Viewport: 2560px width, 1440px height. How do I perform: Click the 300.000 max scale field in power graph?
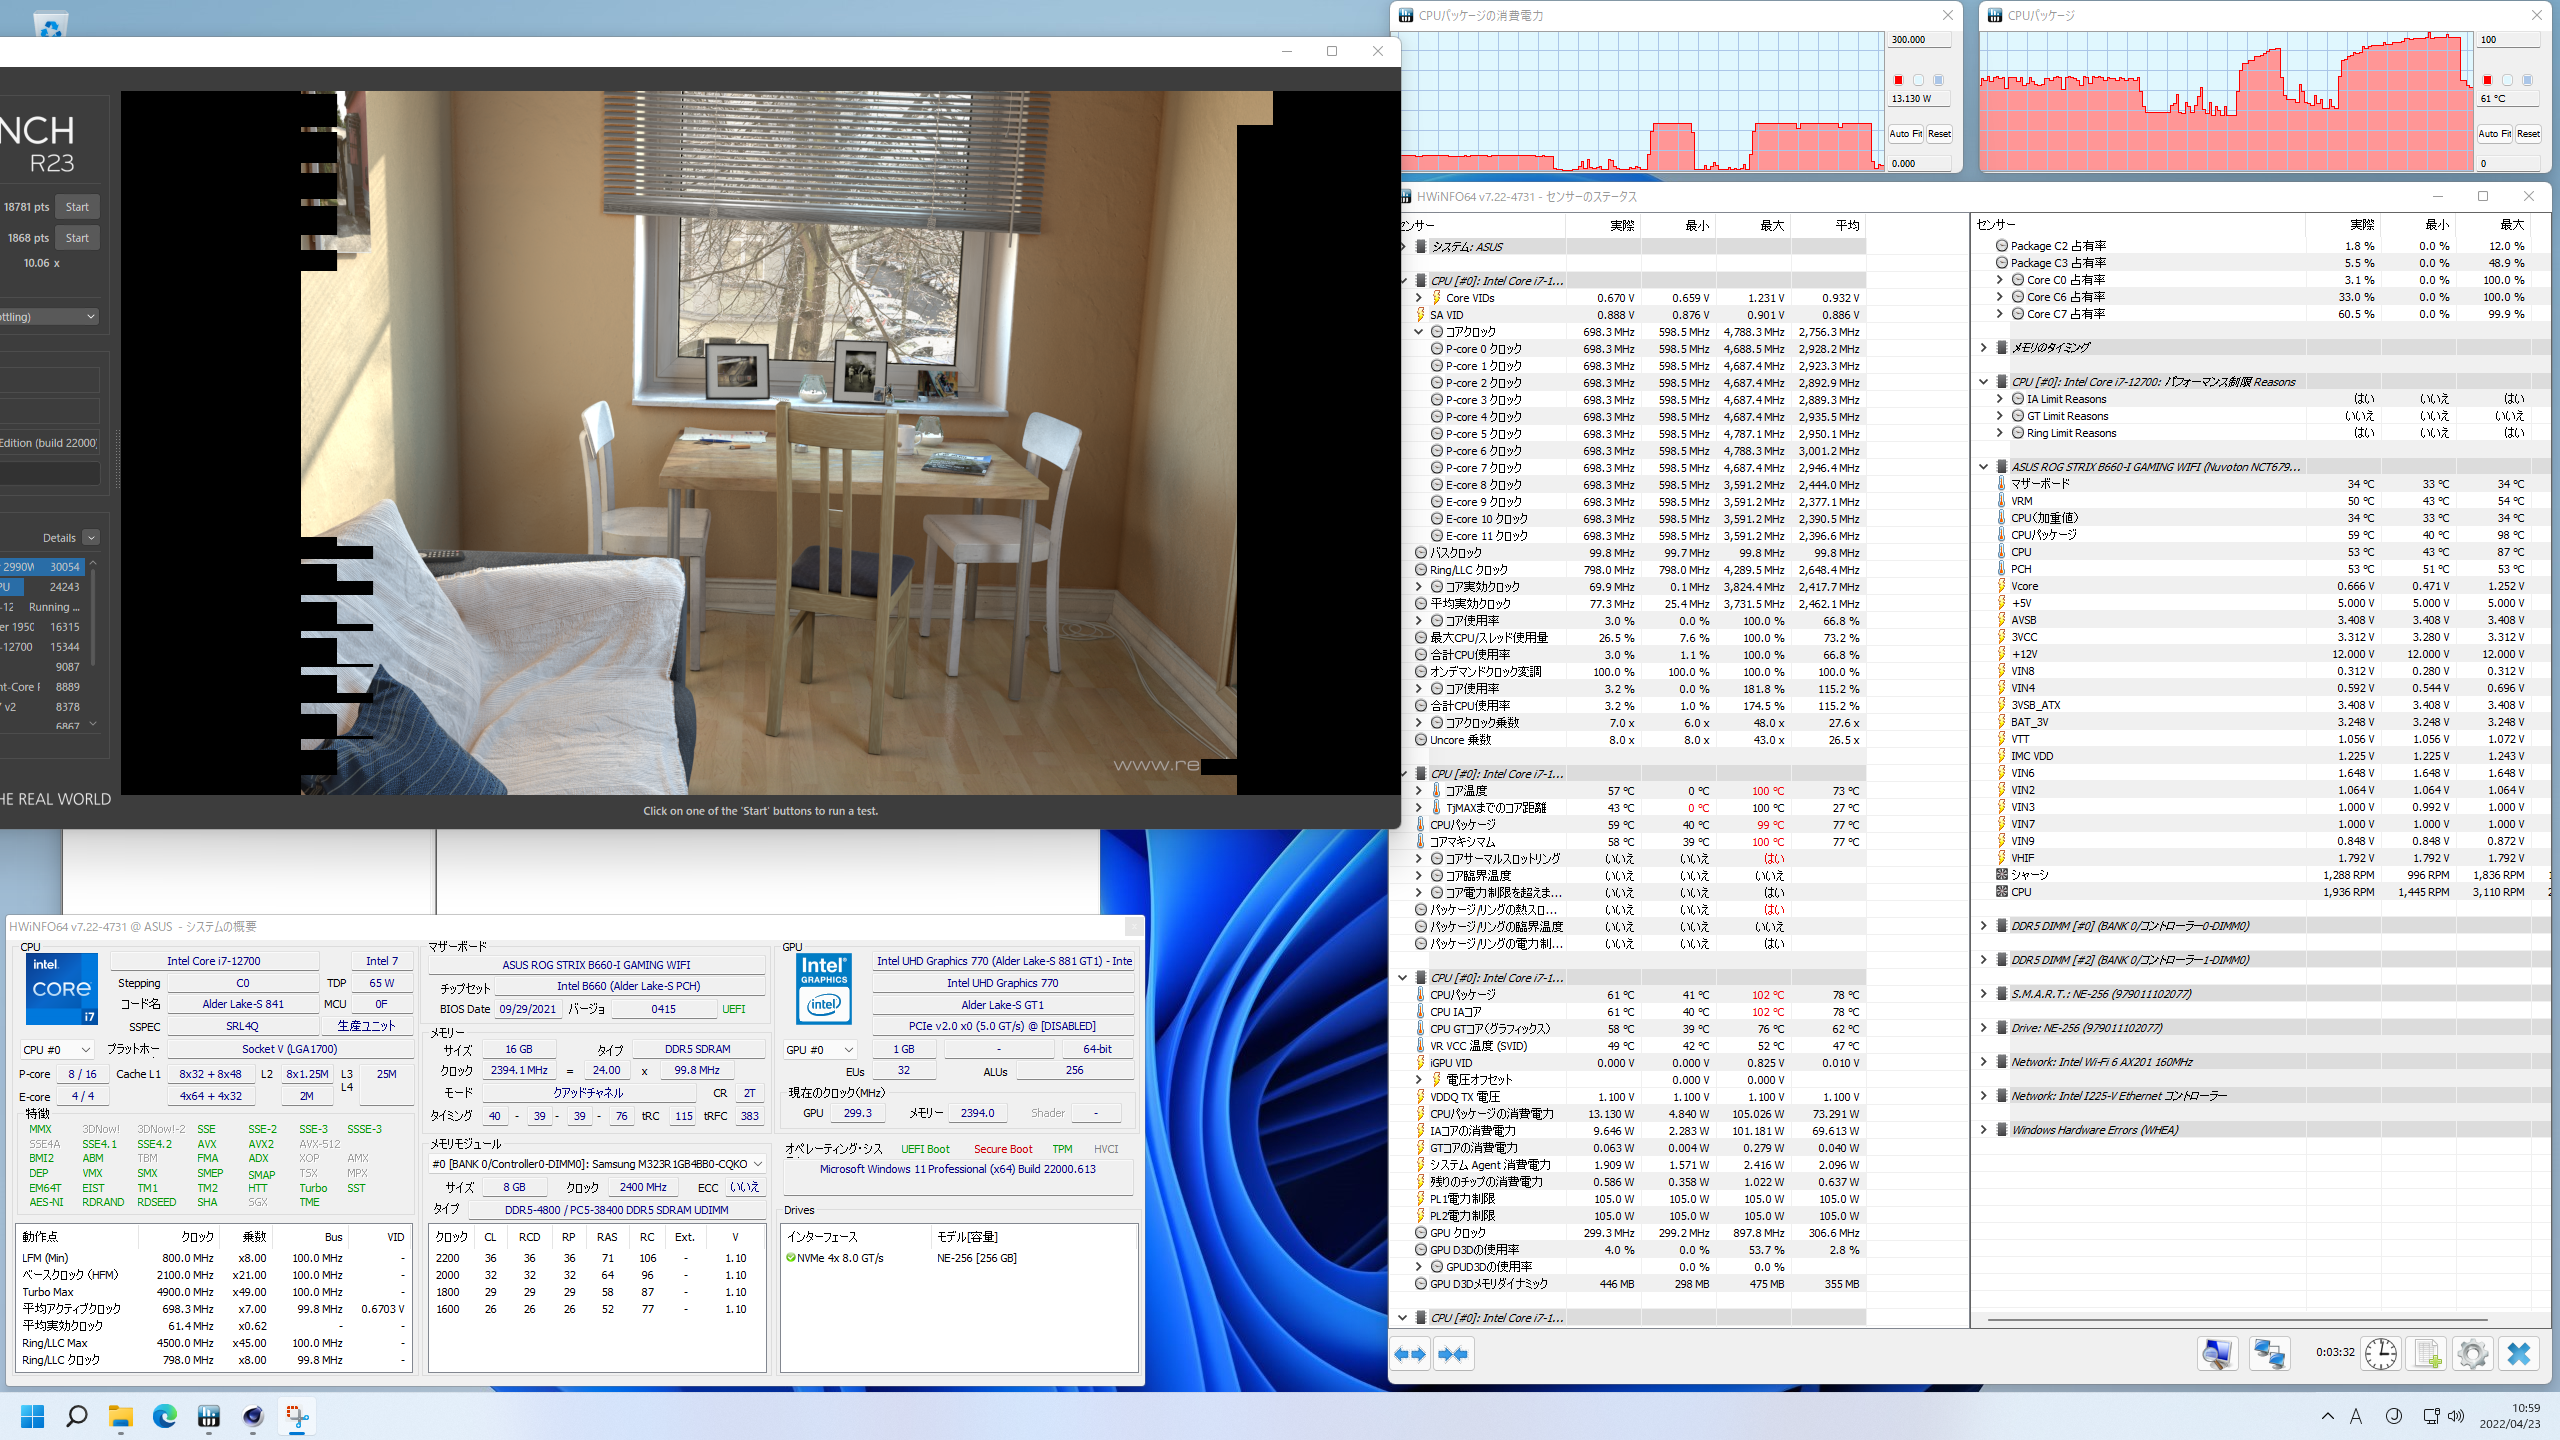tap(1919, 40)
